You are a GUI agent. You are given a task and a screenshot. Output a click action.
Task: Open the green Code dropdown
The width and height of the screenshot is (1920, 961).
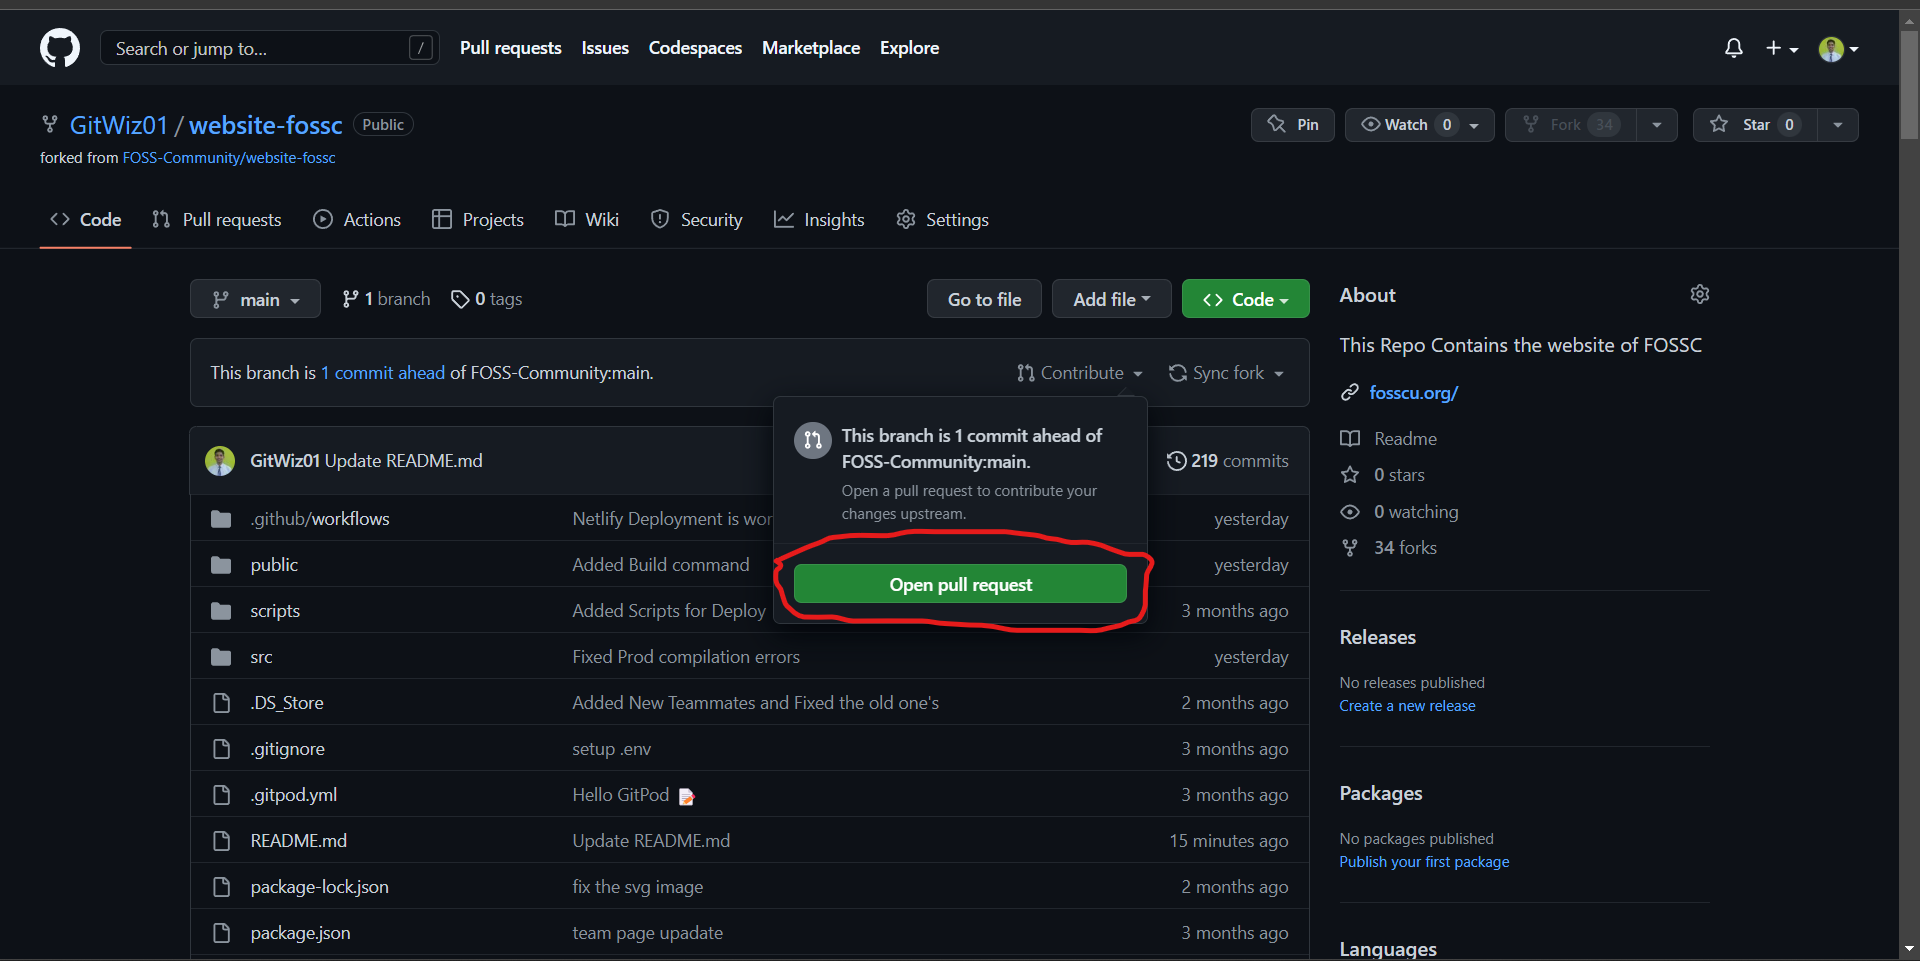(x=1246, y=299)
